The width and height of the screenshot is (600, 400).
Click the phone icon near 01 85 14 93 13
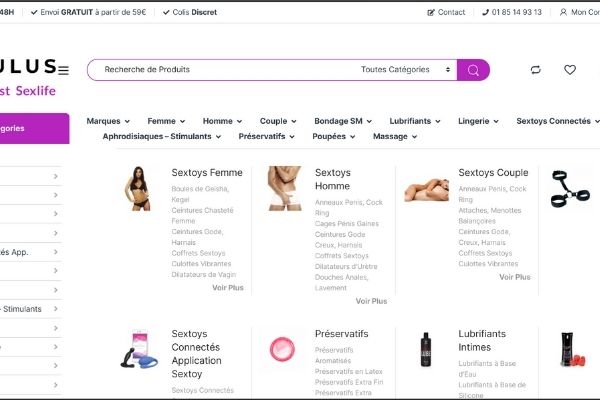(x=485, y=12)
